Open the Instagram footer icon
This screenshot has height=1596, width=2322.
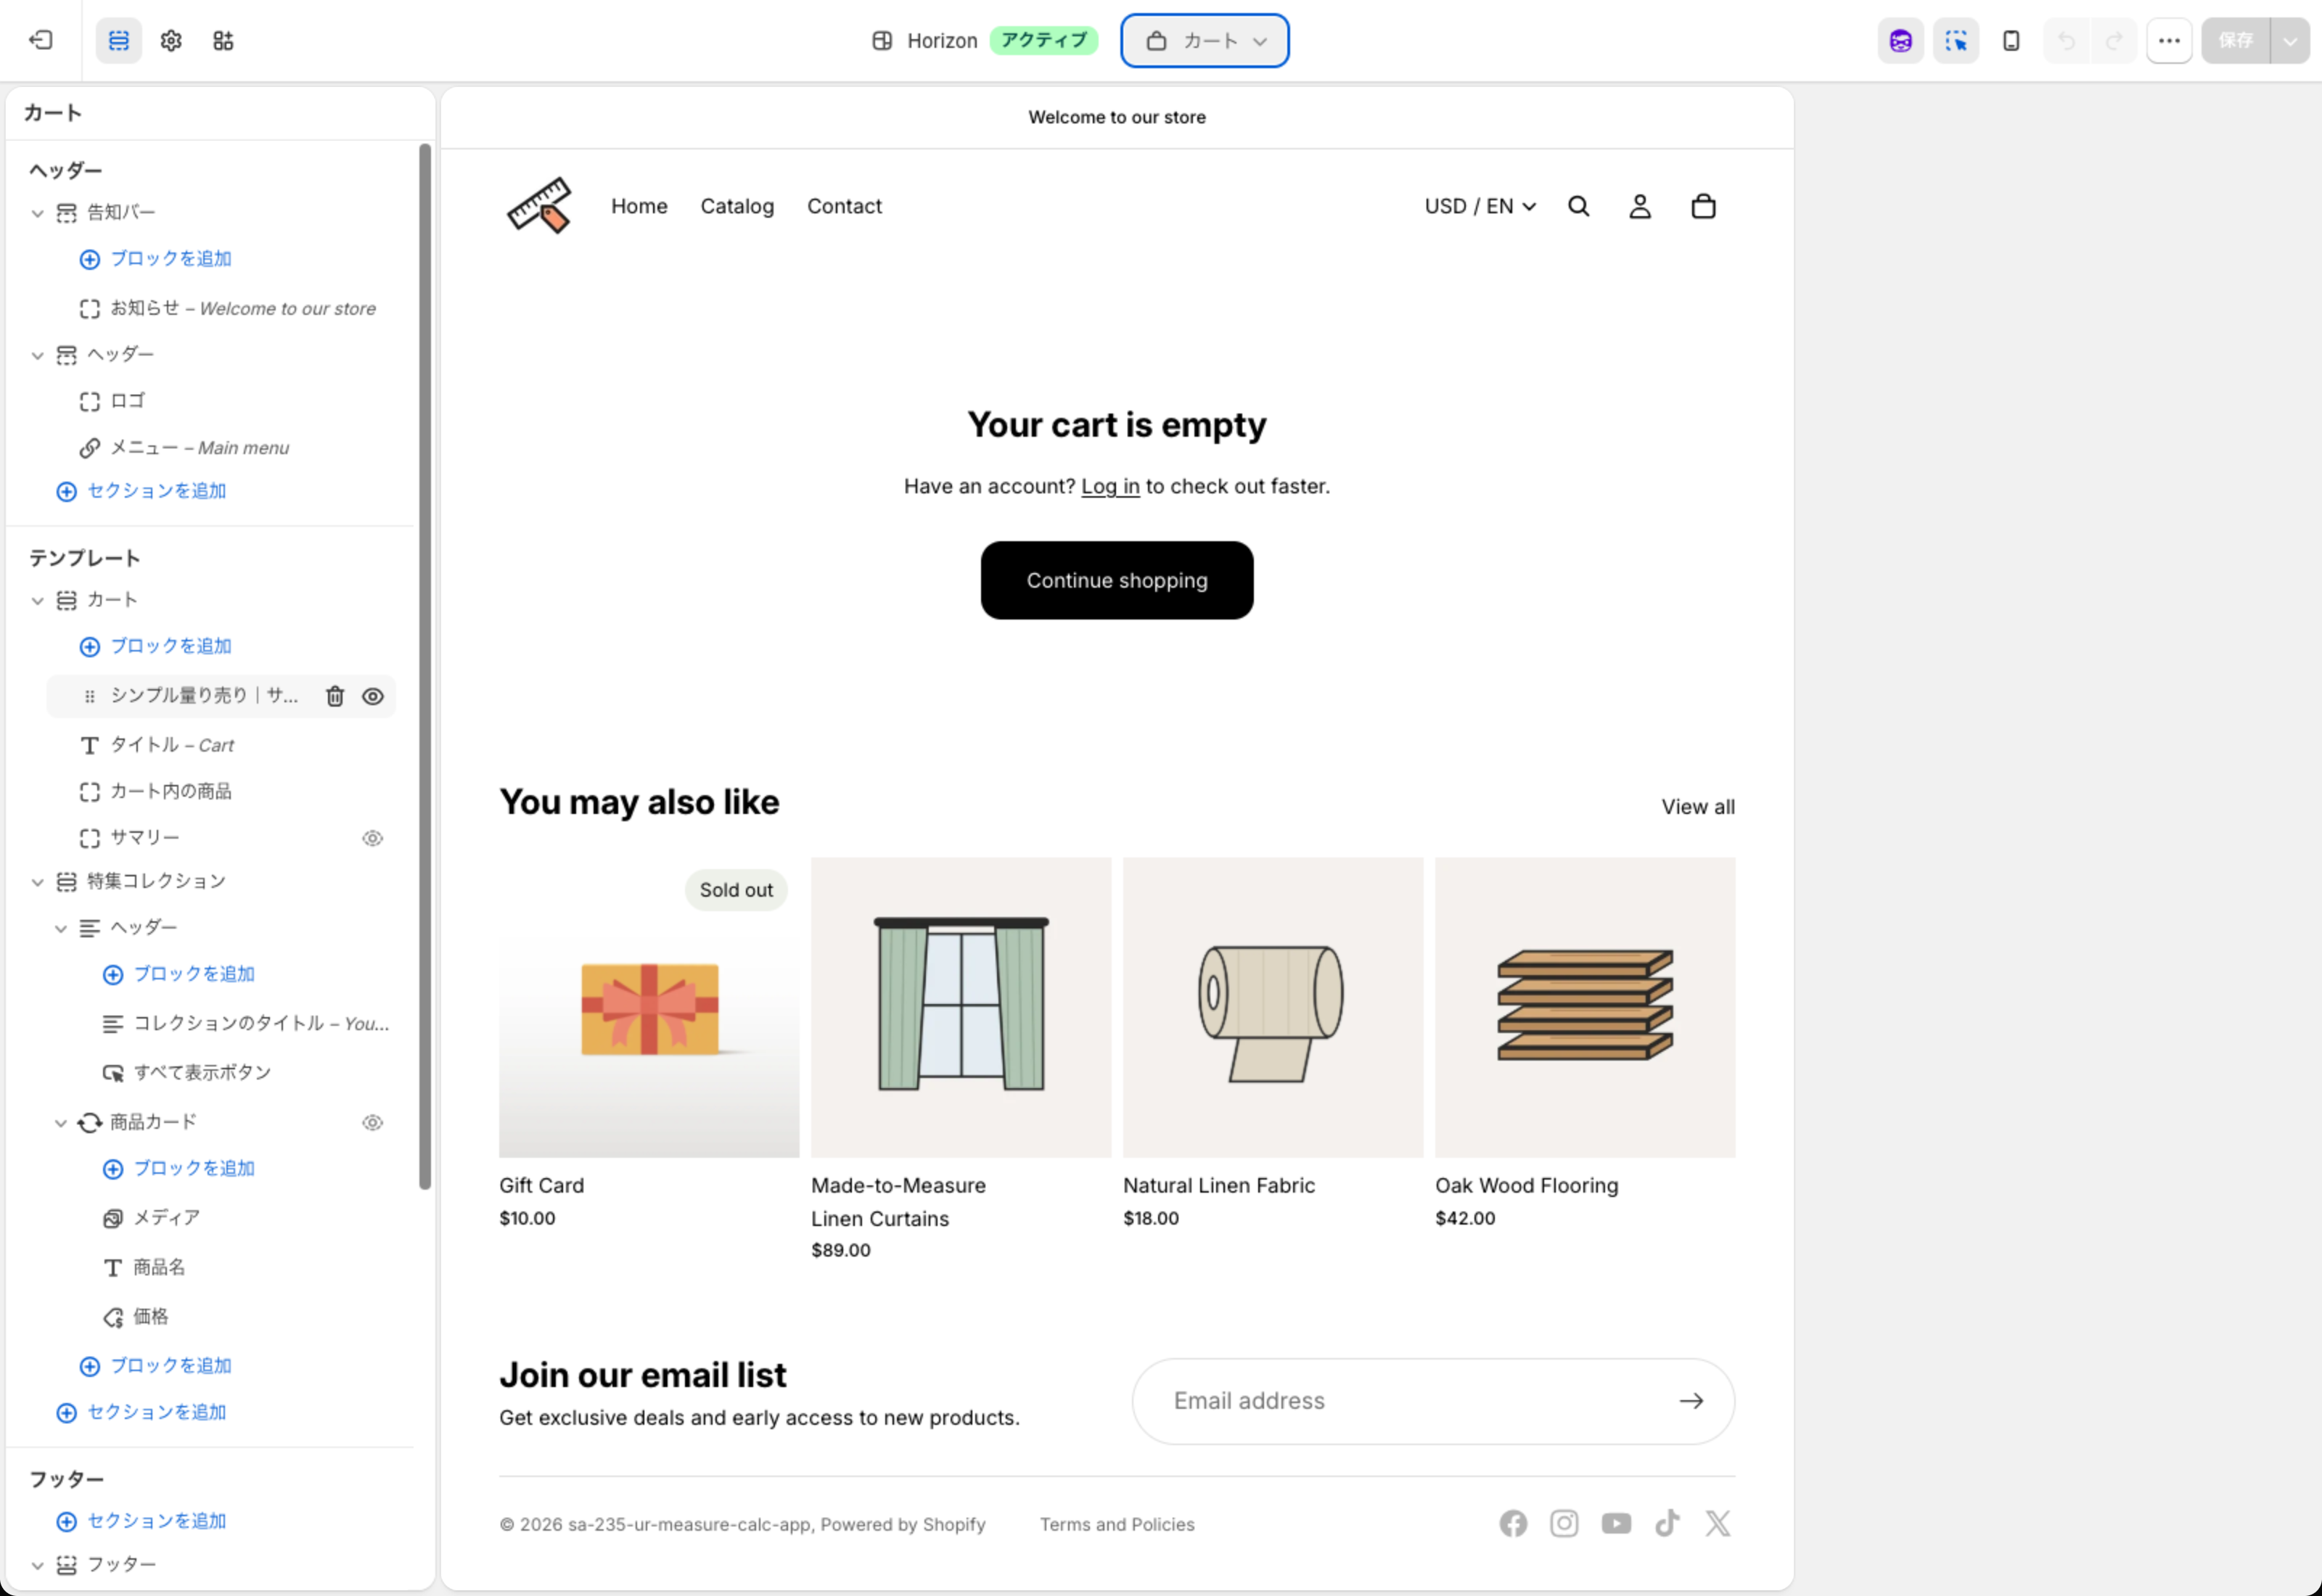pos(1564,1524)
